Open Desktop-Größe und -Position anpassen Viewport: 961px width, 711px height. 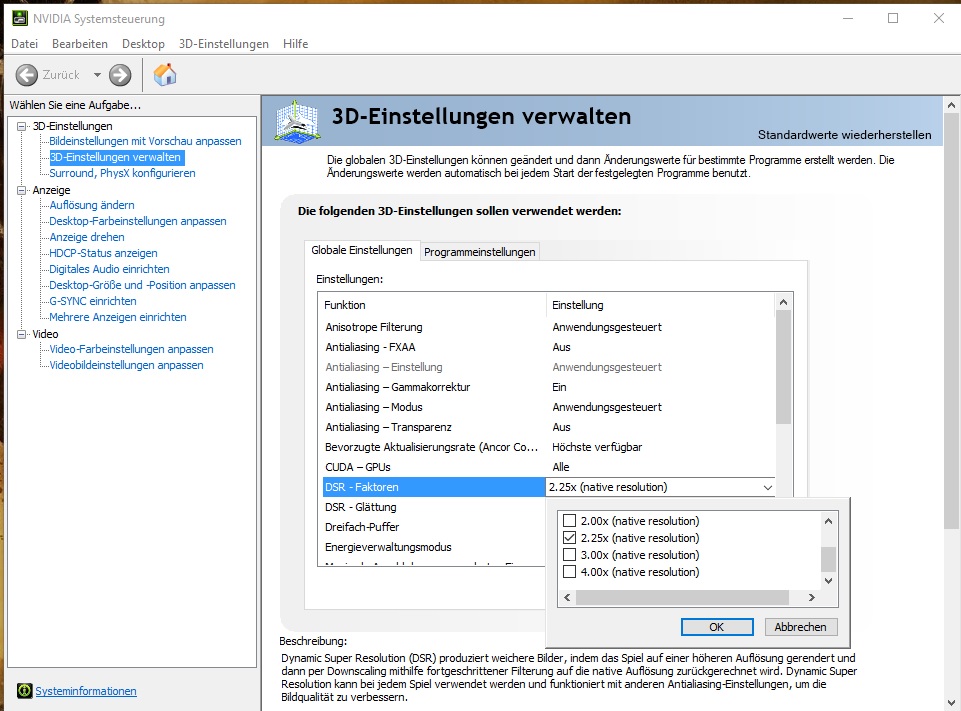pos(142,285)
